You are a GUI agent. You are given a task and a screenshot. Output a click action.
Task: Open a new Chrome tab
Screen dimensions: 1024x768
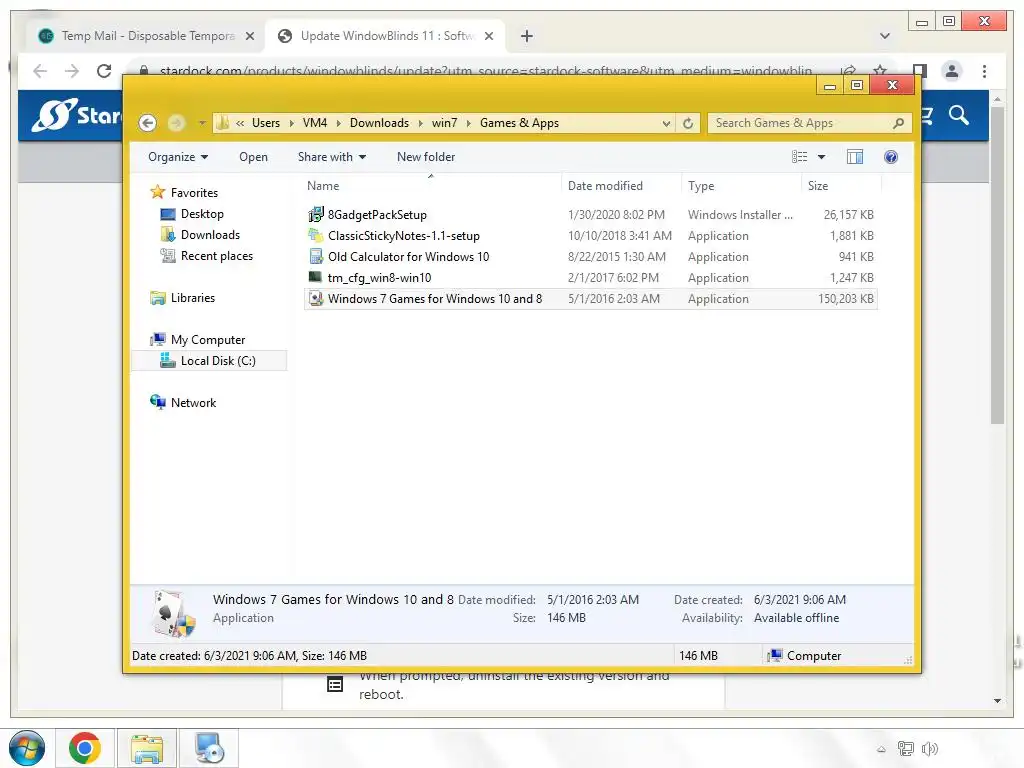[x=526, y=36]
